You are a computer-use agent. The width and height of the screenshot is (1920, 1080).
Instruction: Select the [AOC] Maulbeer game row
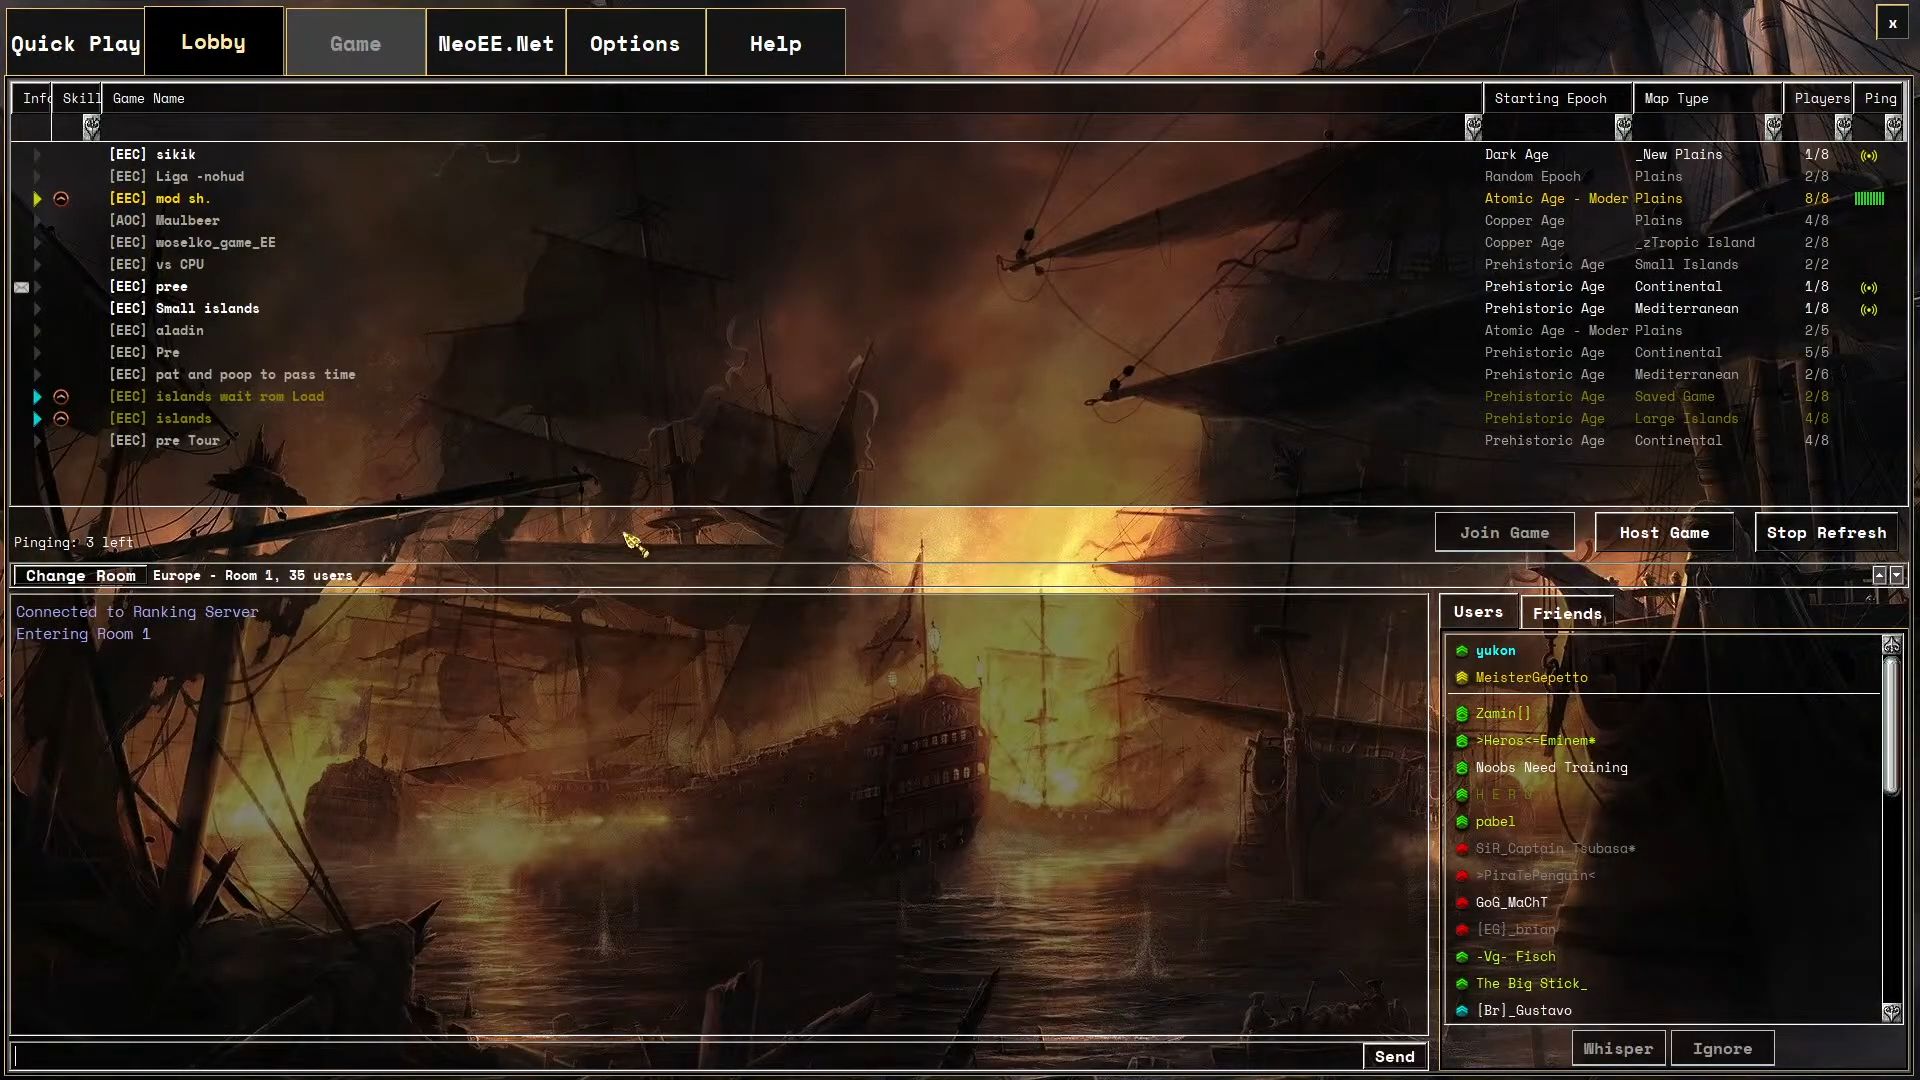(x=959, y=221)
